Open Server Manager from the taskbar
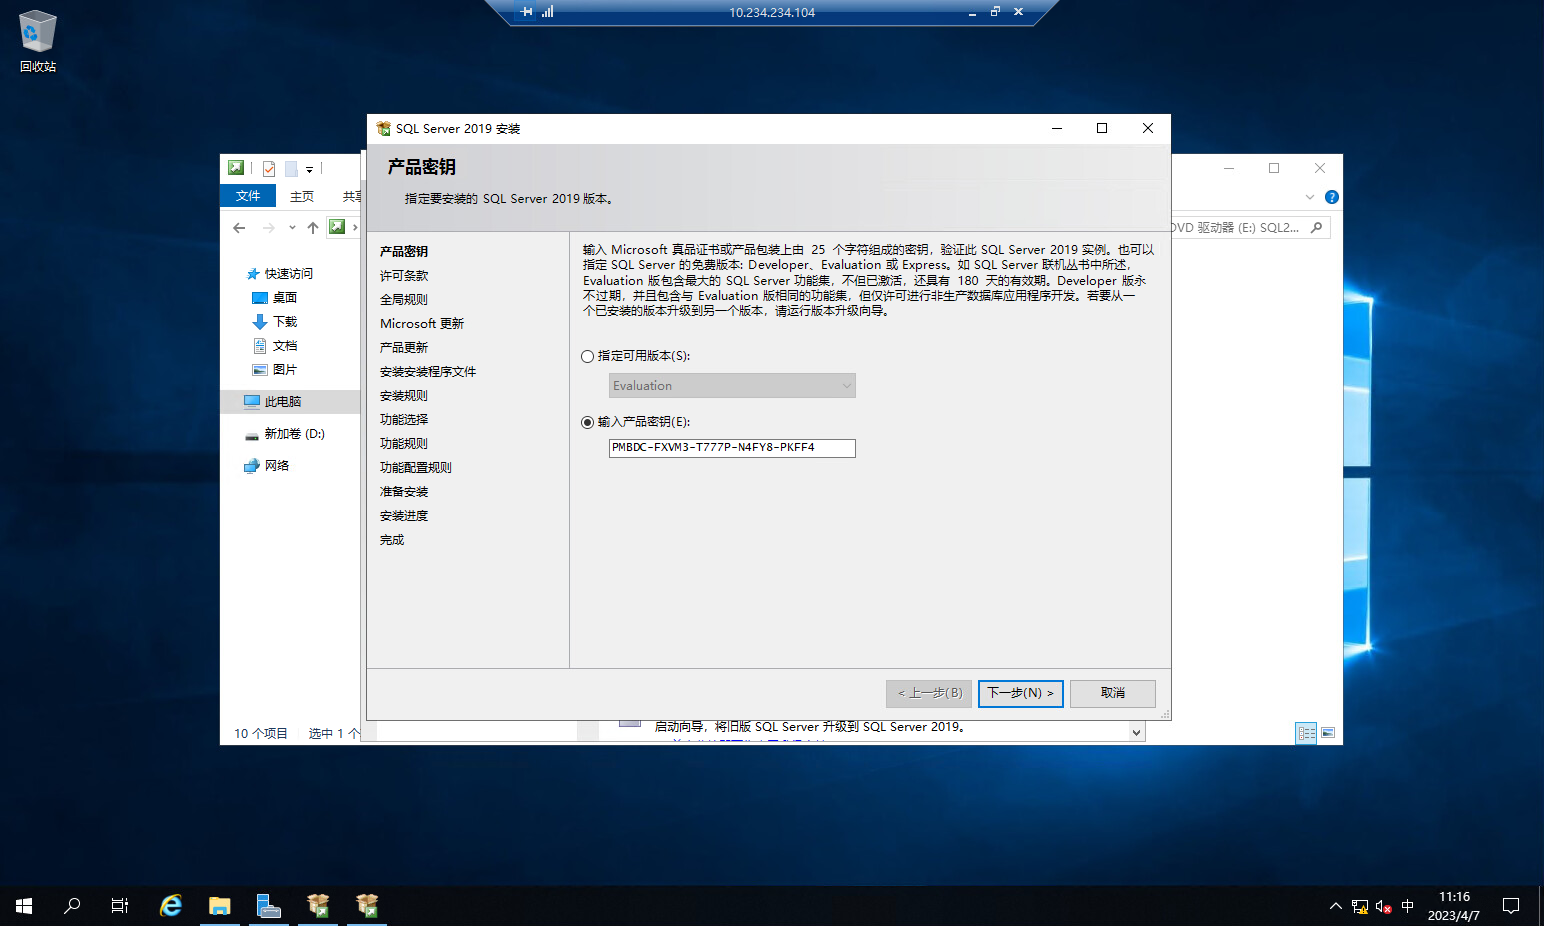This screenshot has height=926, width=1544. click(268, 905)
